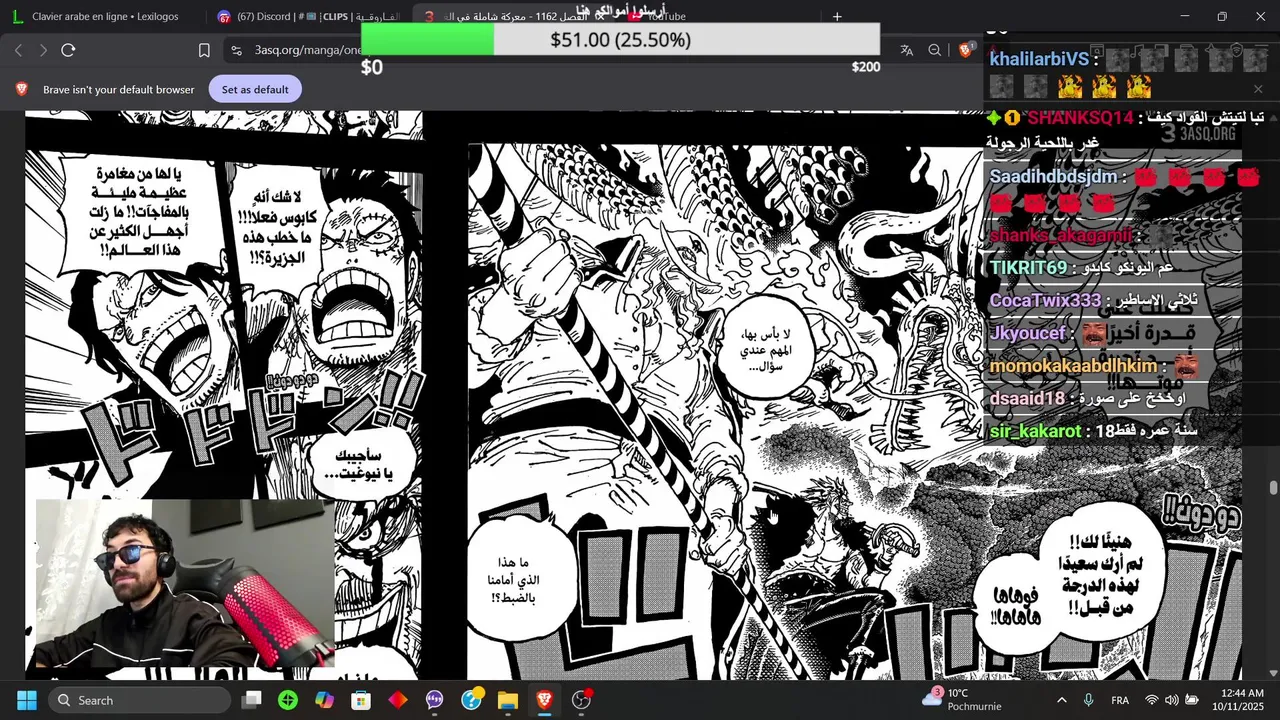Open site settings icon beside the URL

pos(236,50)
